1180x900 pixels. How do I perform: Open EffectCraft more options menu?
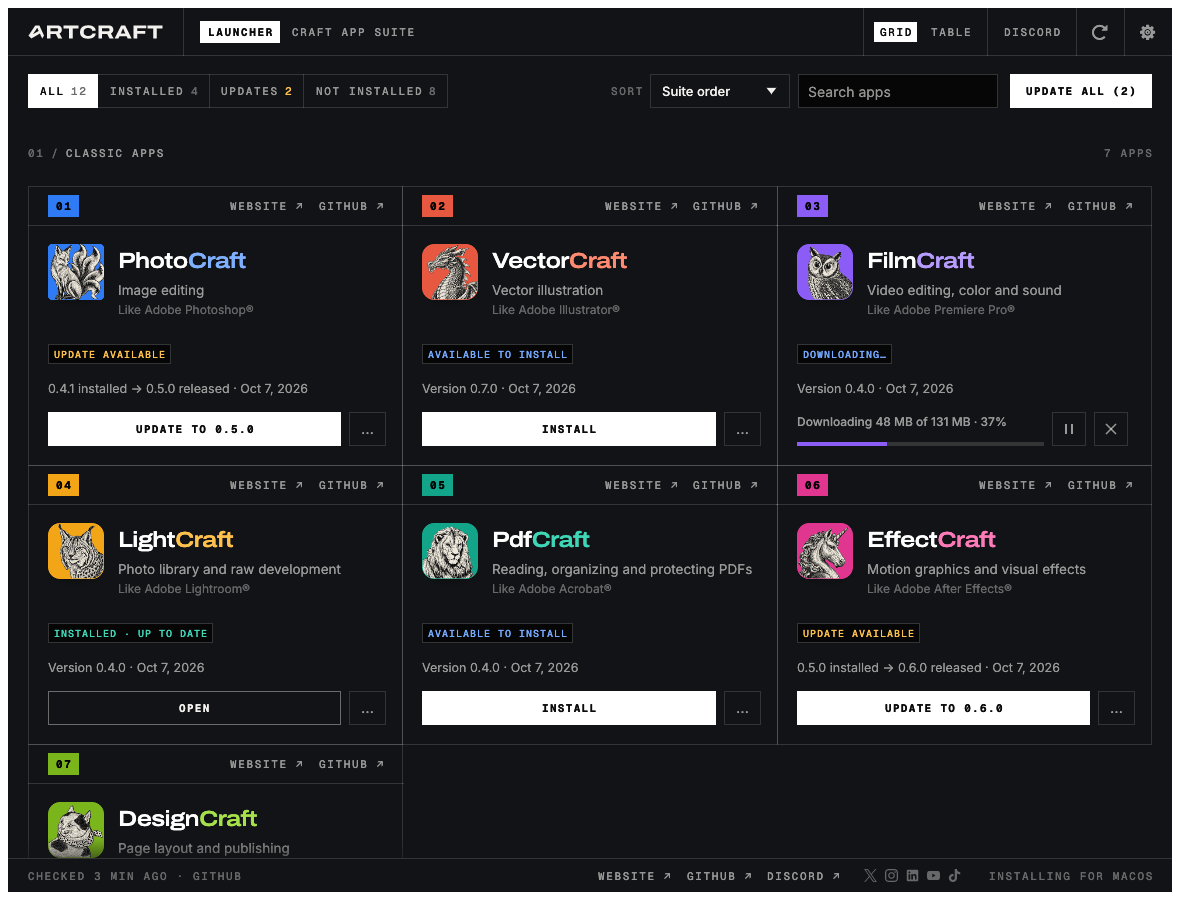1116,708
